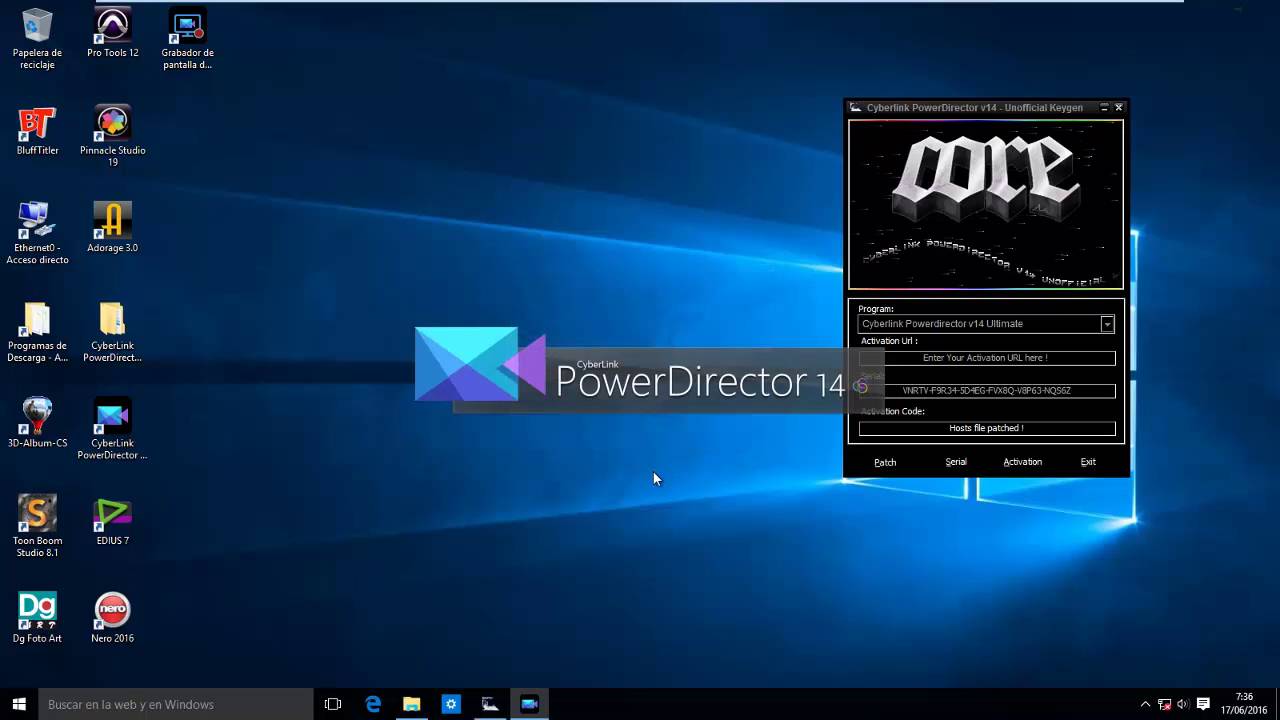Select the Programas de Descarga folder
The width and height of the screenshot is (1280, 720).
[x=37, y=332]
